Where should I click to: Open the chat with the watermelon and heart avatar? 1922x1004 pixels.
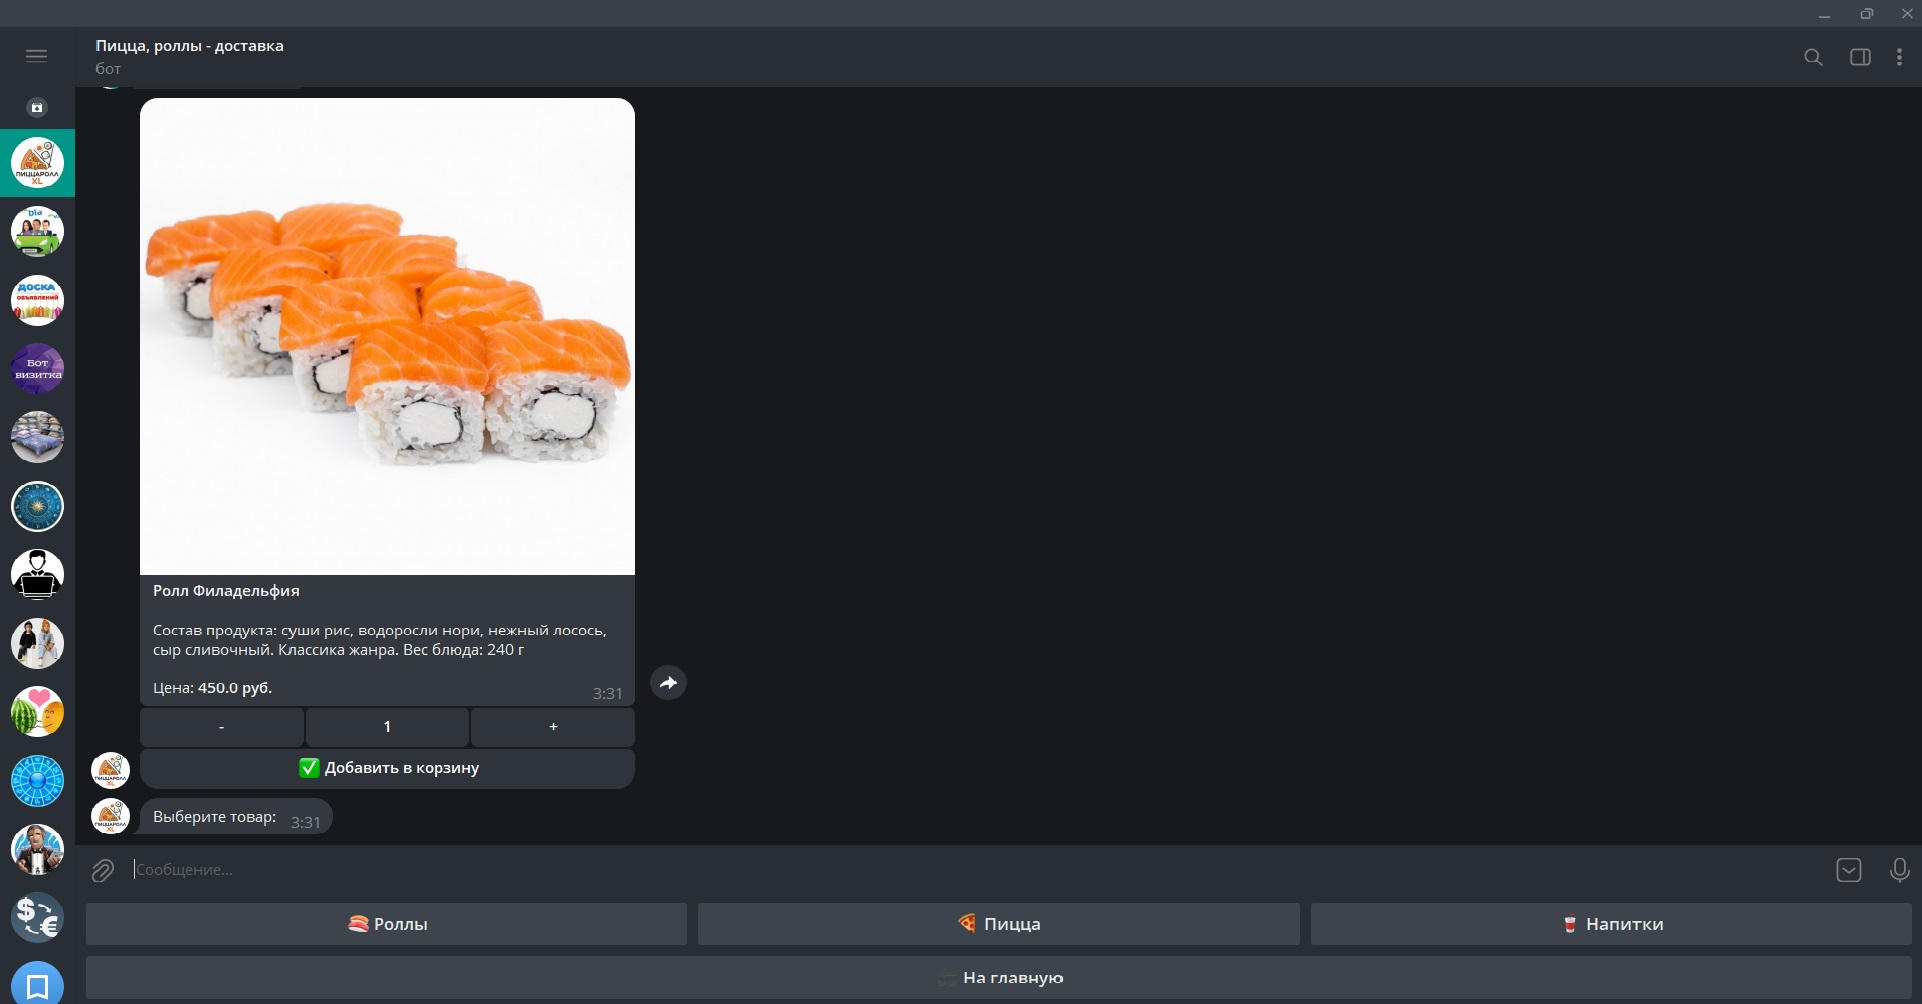point(37,712)
